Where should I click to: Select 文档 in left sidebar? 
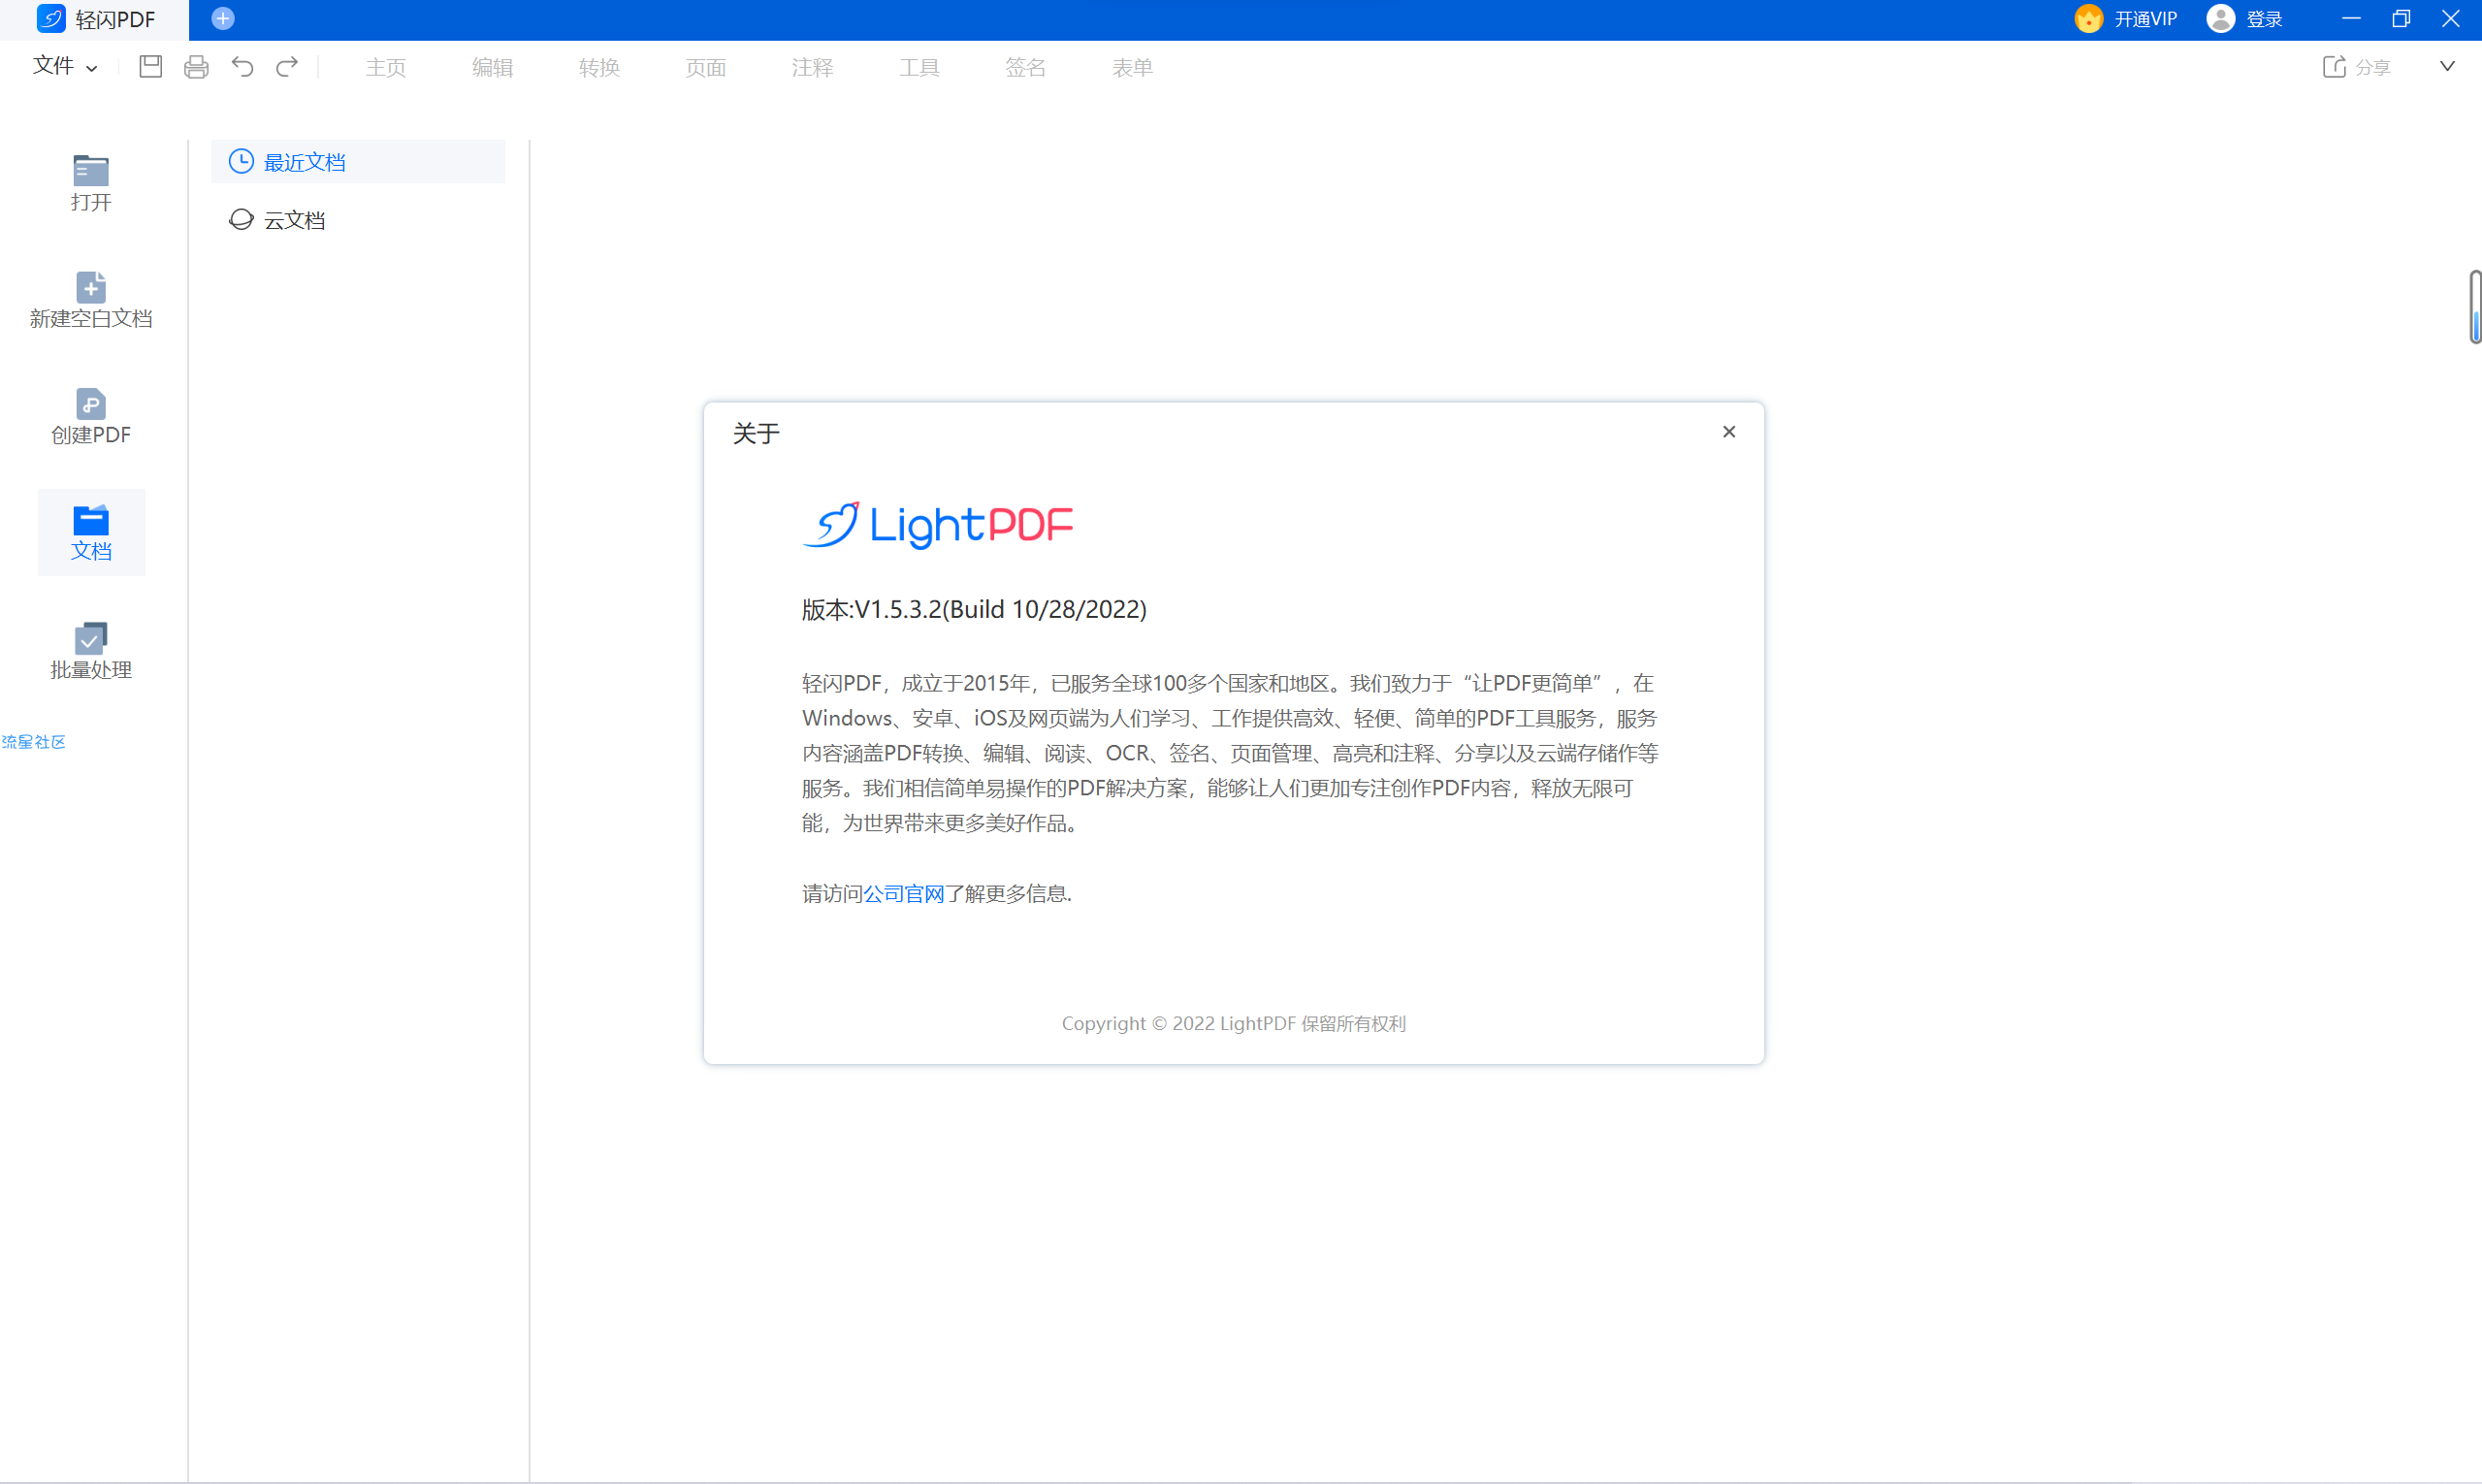coord(91,532)
